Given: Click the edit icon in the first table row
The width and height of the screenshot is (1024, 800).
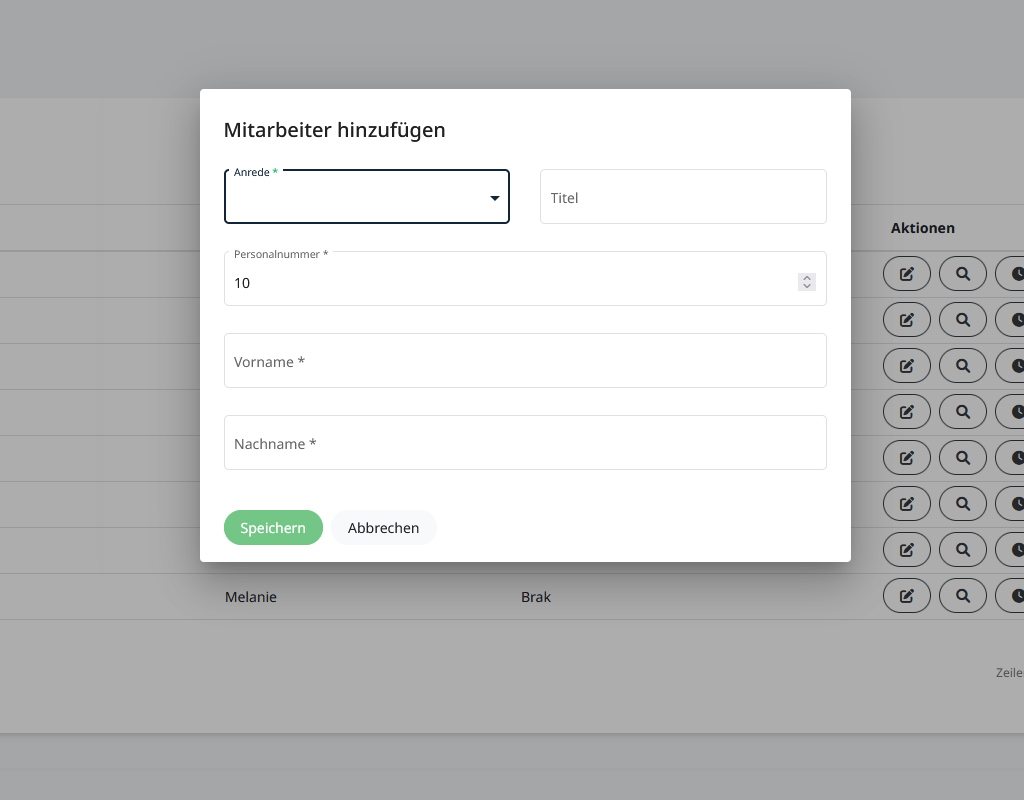Looking at the screenshot, I should coord(906,274).
